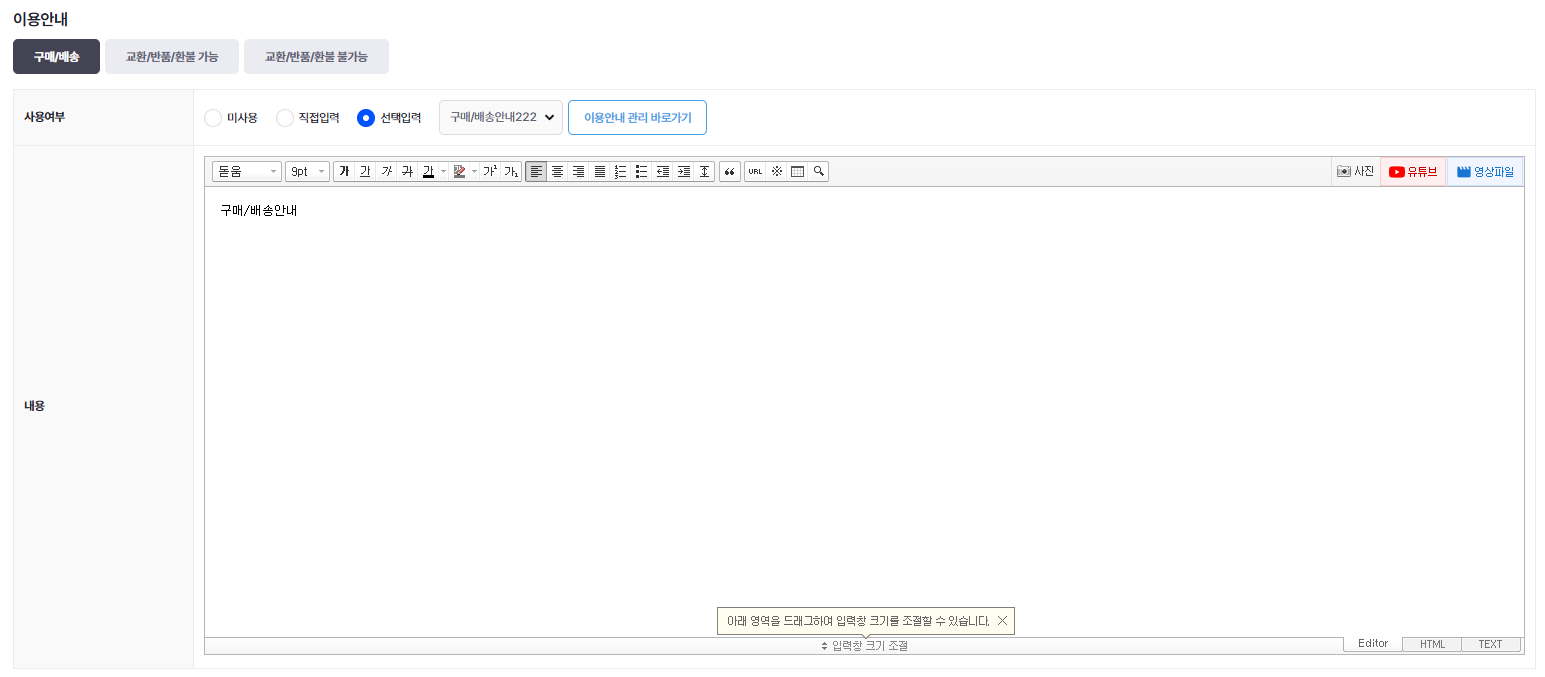This screenshot has width=1545, height=677.
Task: Insert a special character
Action: click(x=776, y=171)
